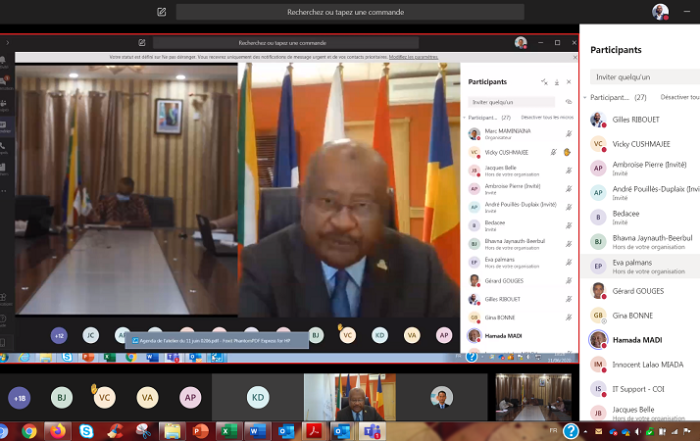Toggle Vicky CUSHMAJEE's microphone mute icon
Viewport: 700px width, 441px height.
pyautogui.click(x=553, y=152)
